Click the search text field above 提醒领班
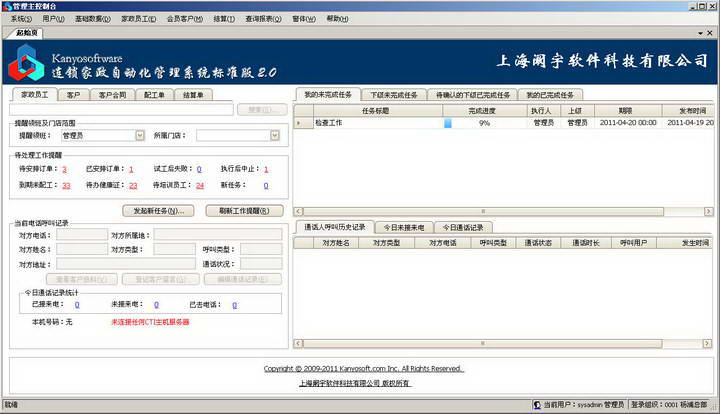The image size is (720, 414). click(x=121, y=110)
